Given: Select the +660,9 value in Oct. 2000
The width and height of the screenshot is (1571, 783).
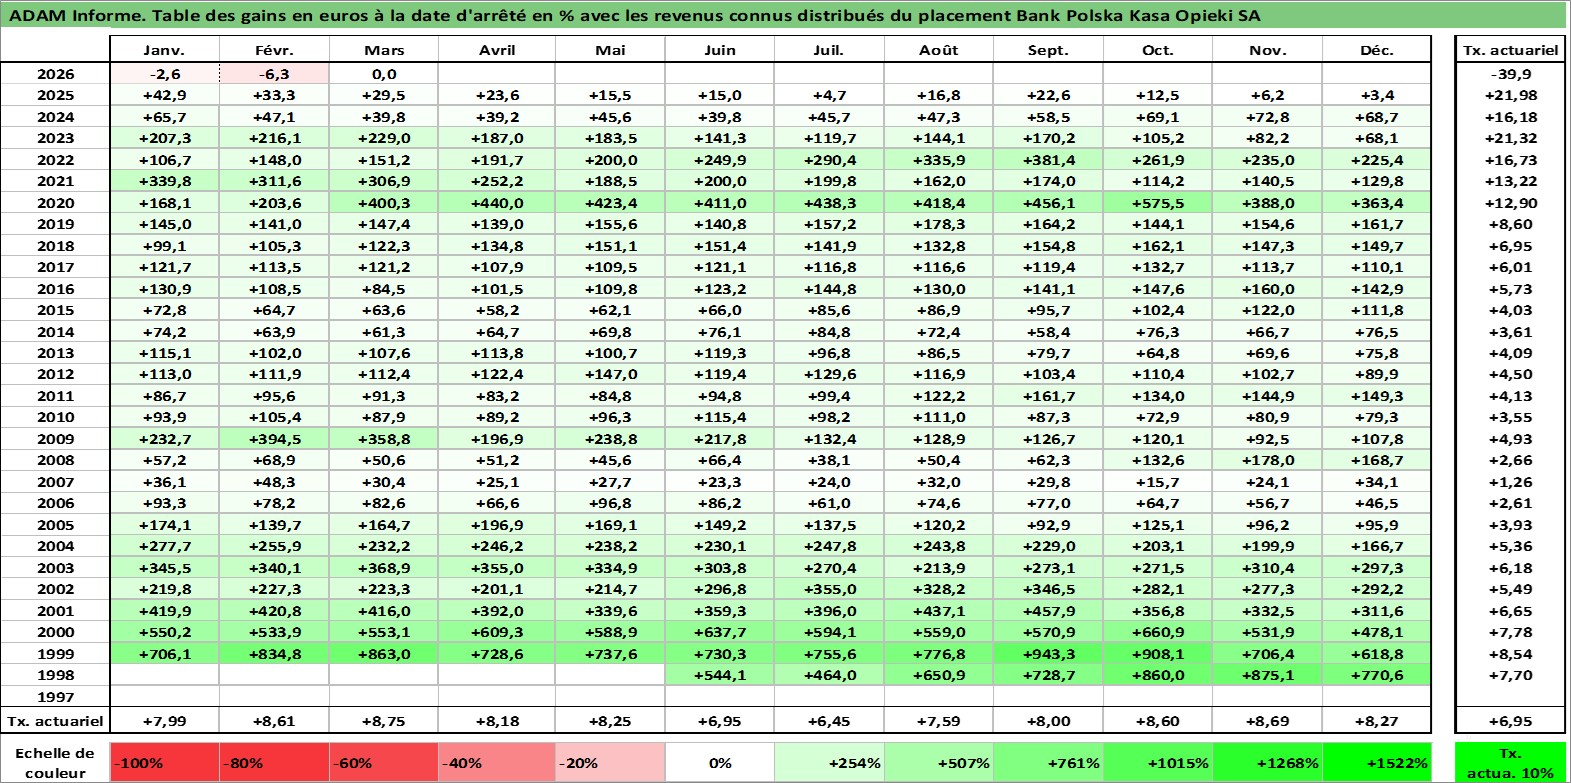Looking at the screenshot, I should tap(1158, 632).
